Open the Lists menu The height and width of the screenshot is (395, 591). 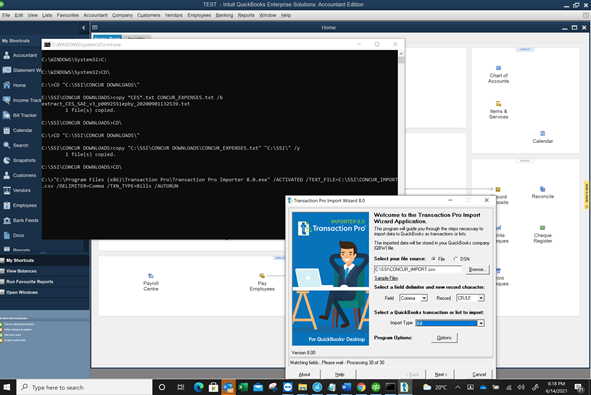(x=47, y=15)
